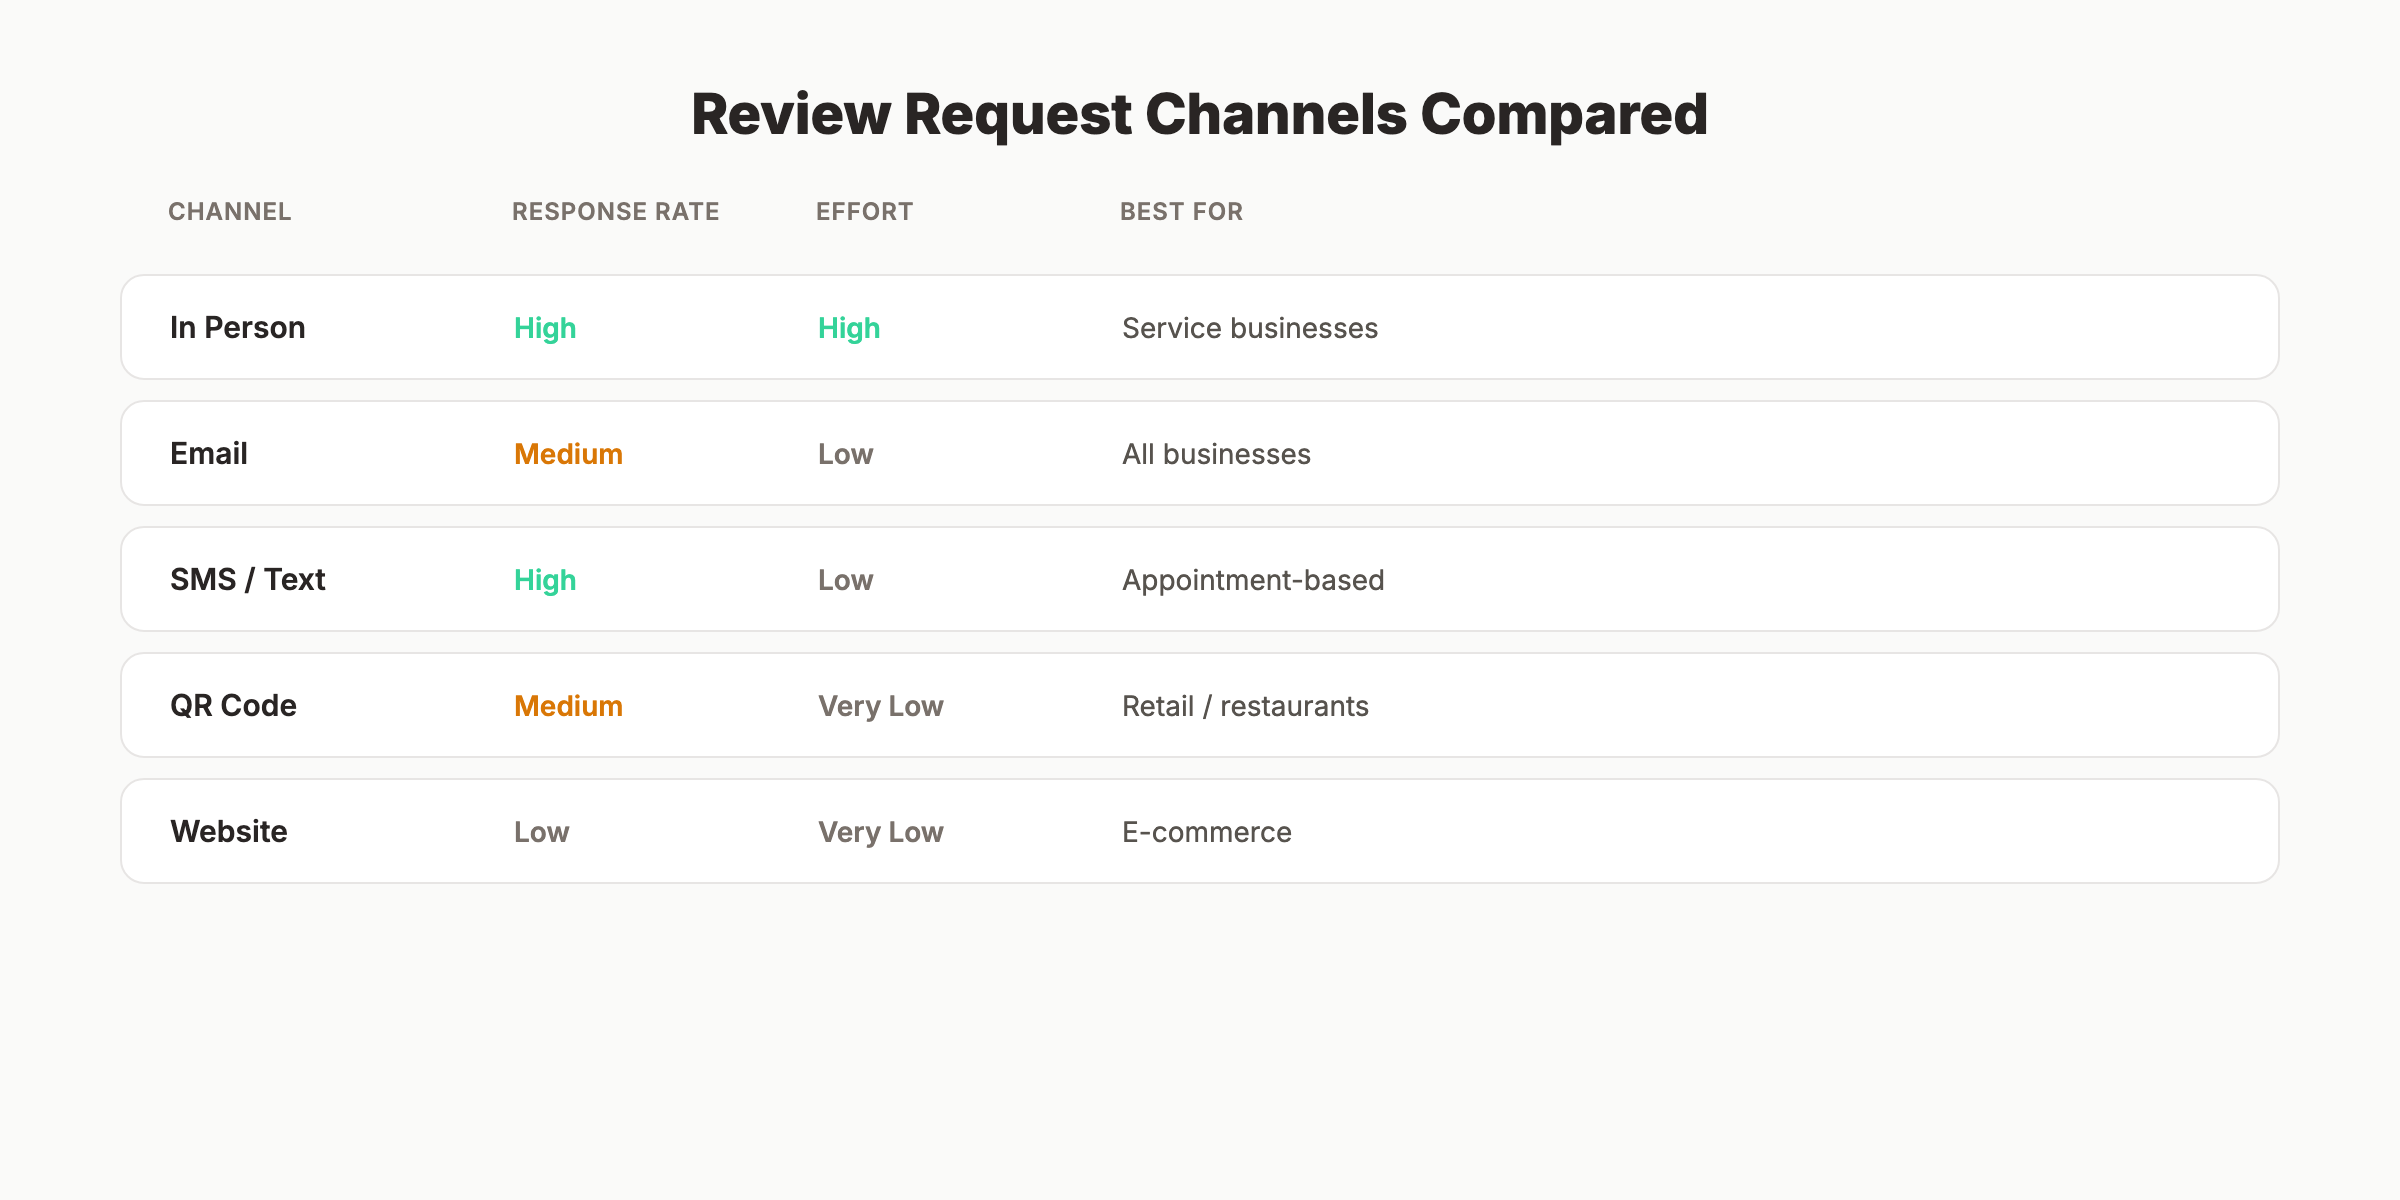Image resolution: width=2400 pixels, height=1200 pixels.
Task: Select the Email channel row
Action: 1198,453
